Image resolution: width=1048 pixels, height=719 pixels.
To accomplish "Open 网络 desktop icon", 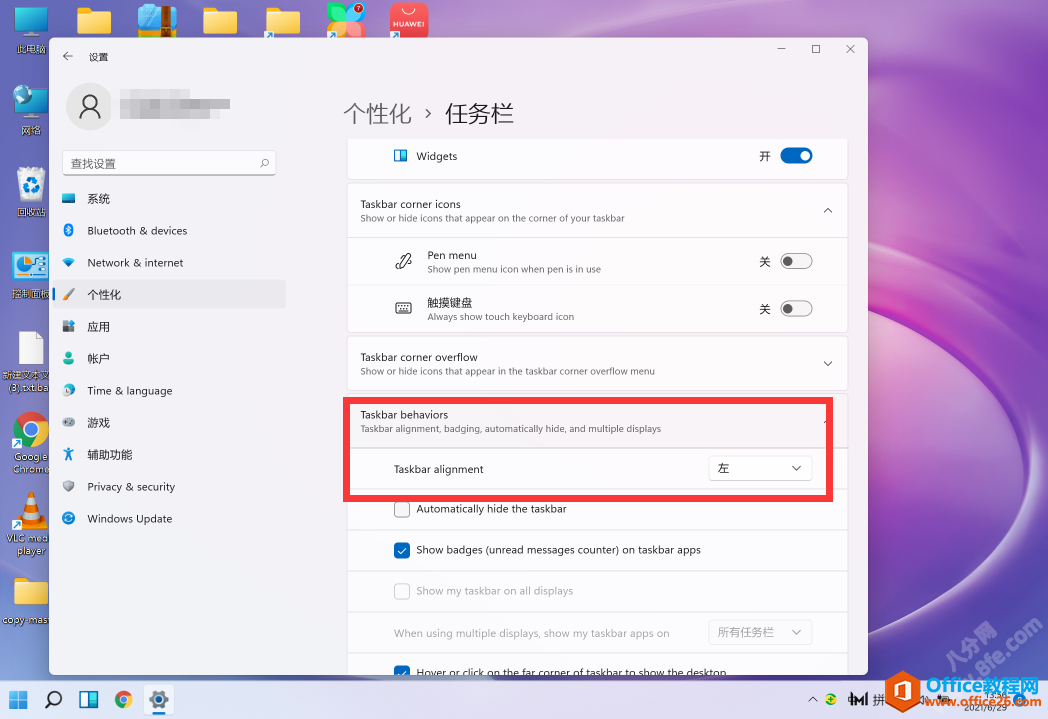I will [x=31, y=110].
